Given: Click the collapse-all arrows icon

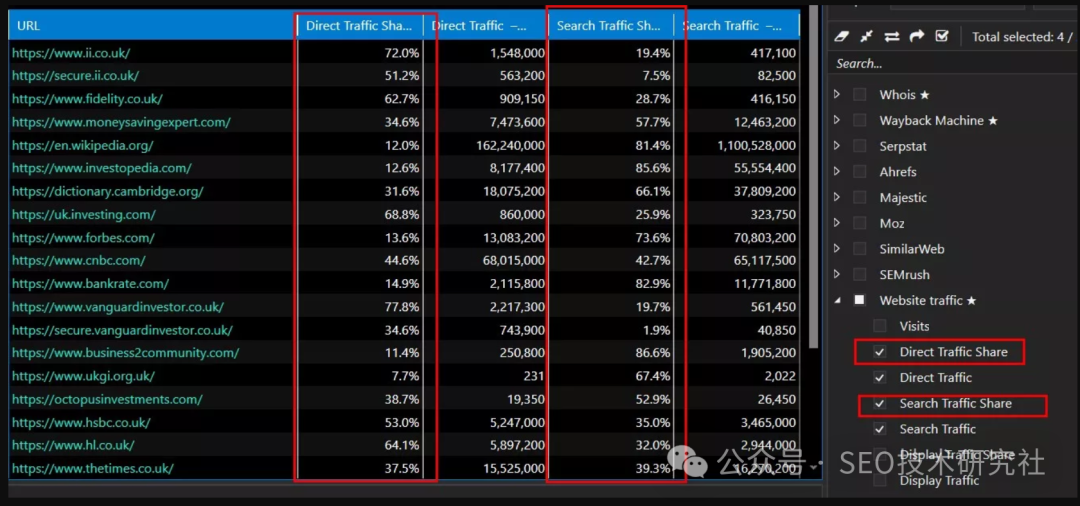Looking at the screenshot, I should [866, 36].
